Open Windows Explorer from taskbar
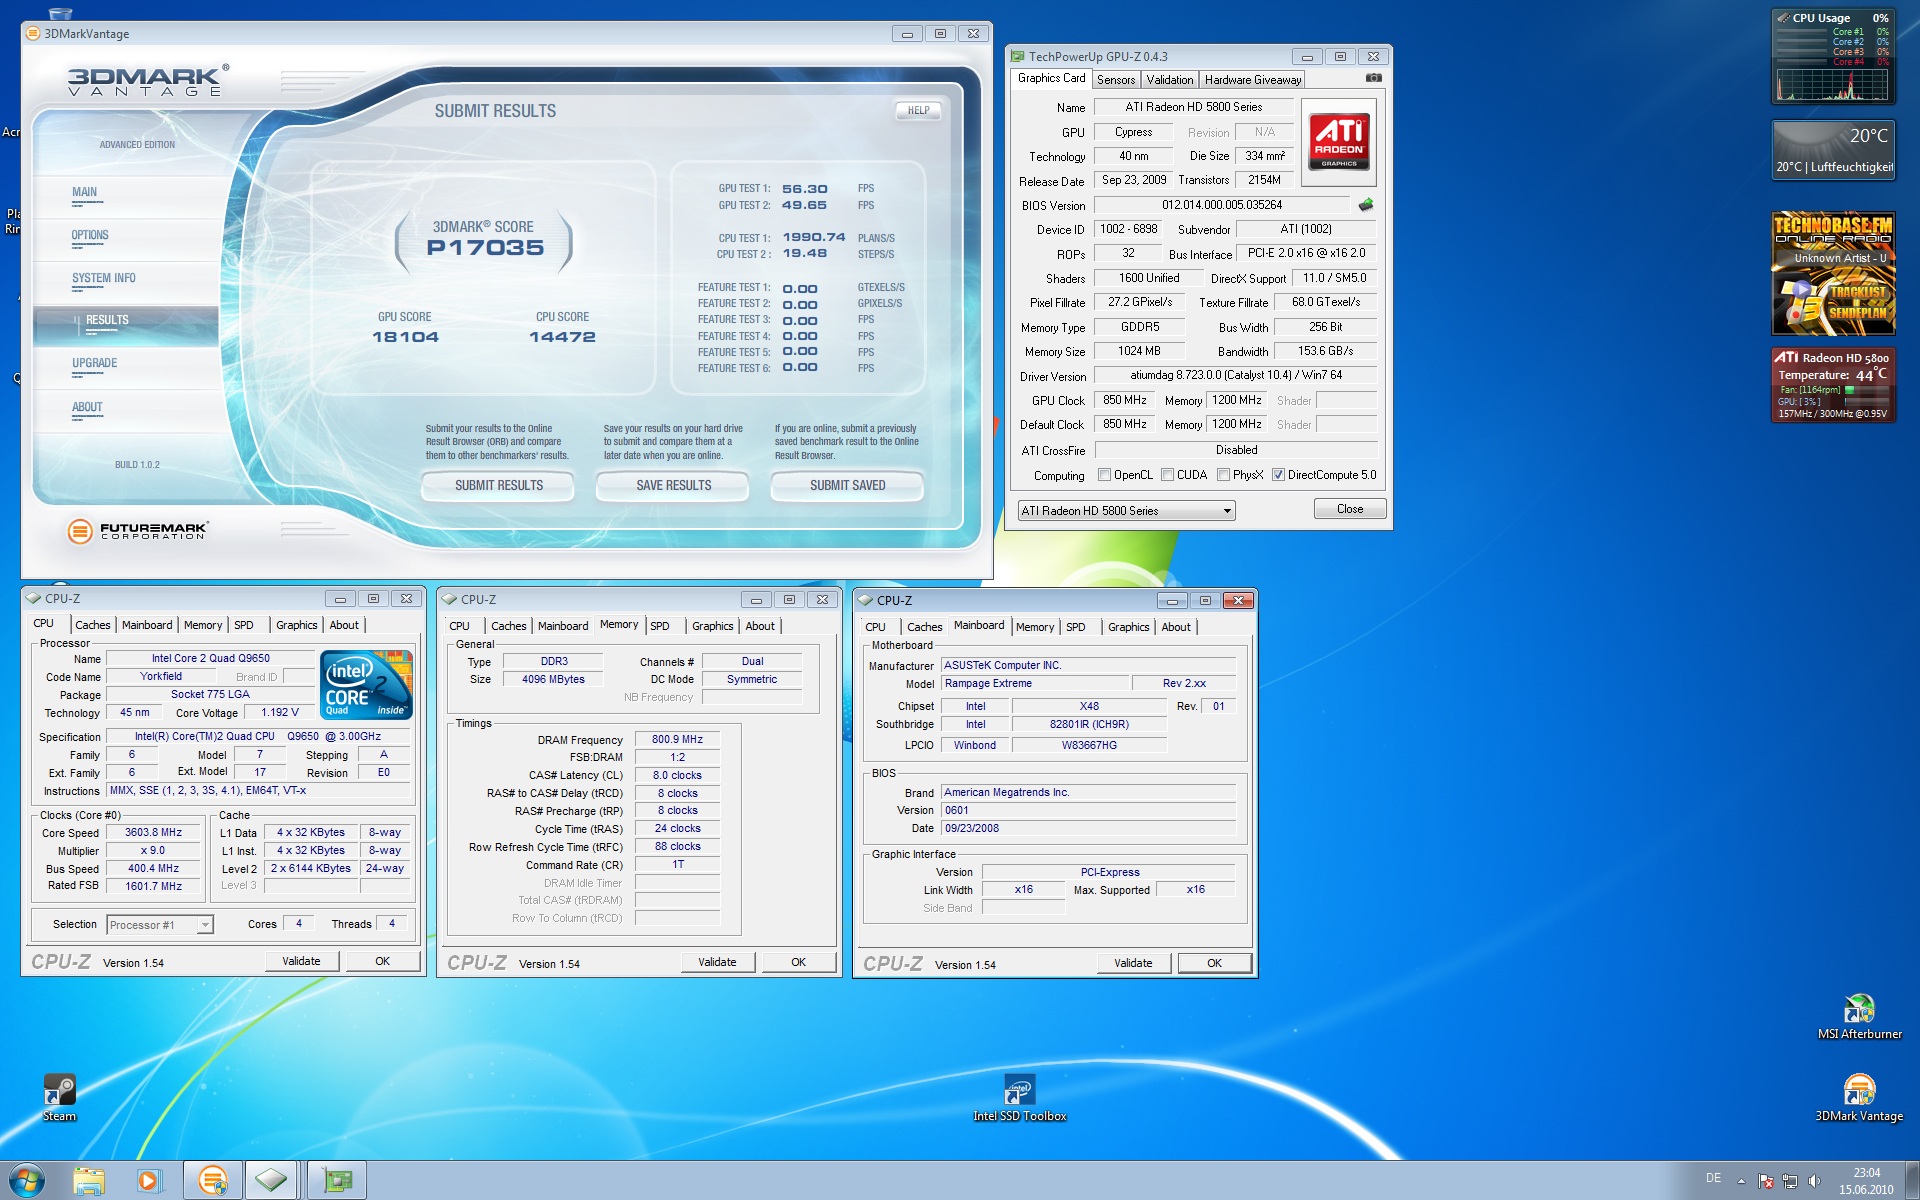This screenshot has width=1920, height=1200. 89,1181
